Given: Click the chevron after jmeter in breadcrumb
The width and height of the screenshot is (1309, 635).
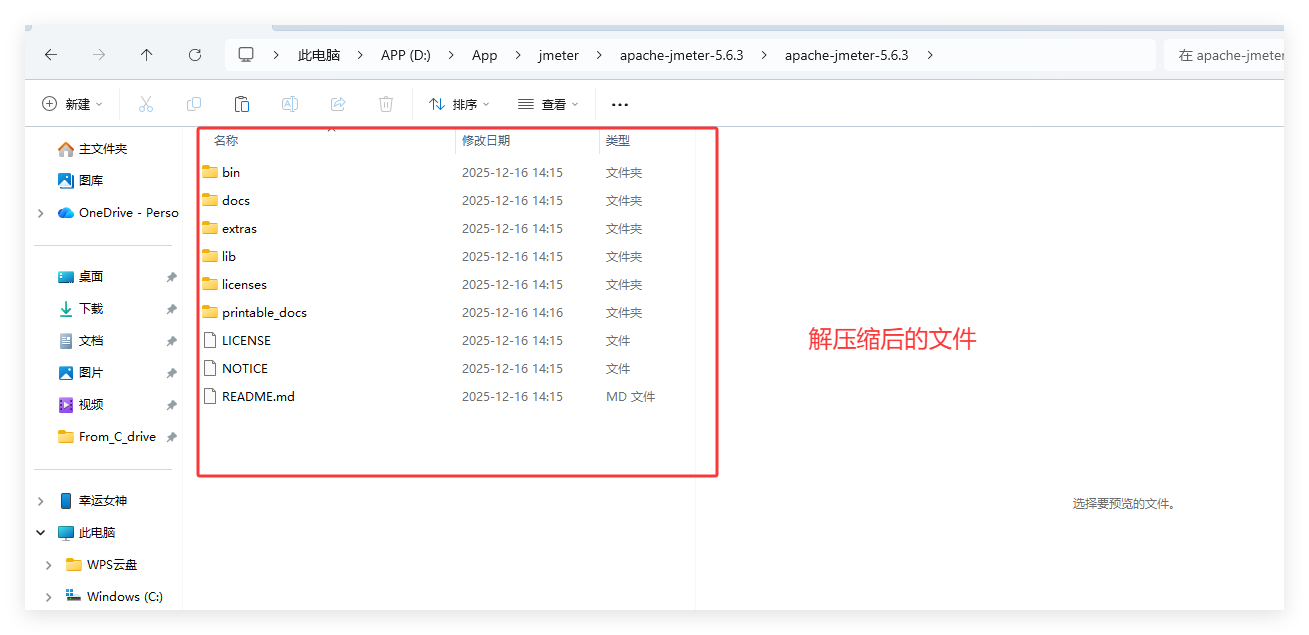Looking at the screenshot, I should point(599,55).
